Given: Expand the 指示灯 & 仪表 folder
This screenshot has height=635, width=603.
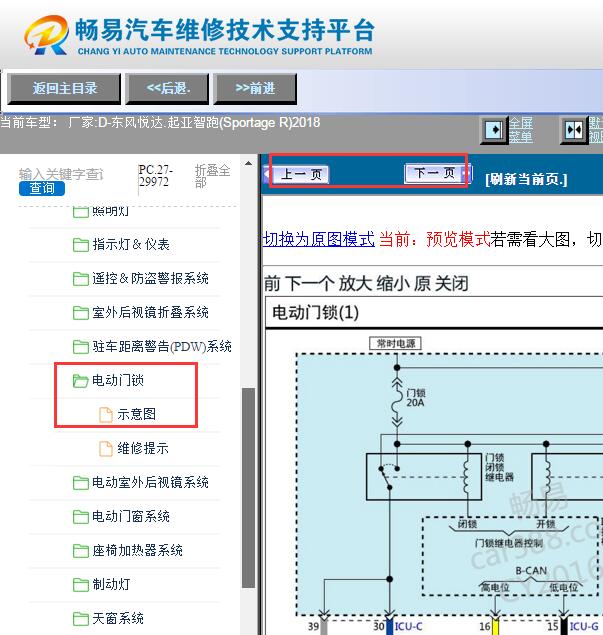Looking at the screenshot, I should (x=130, y=245).
